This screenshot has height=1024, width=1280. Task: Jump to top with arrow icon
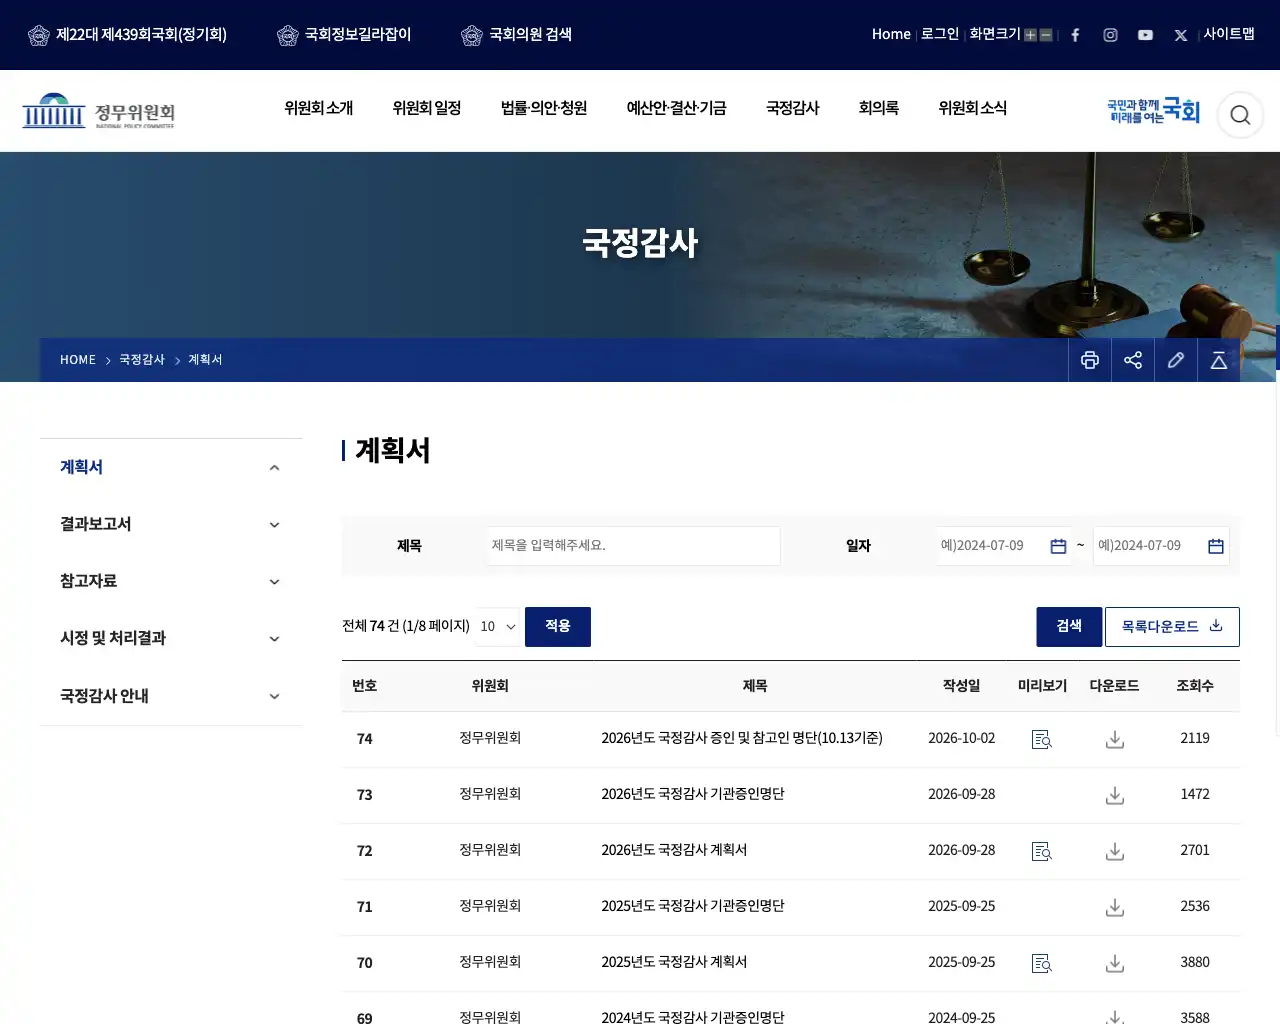pos(1219,360)
